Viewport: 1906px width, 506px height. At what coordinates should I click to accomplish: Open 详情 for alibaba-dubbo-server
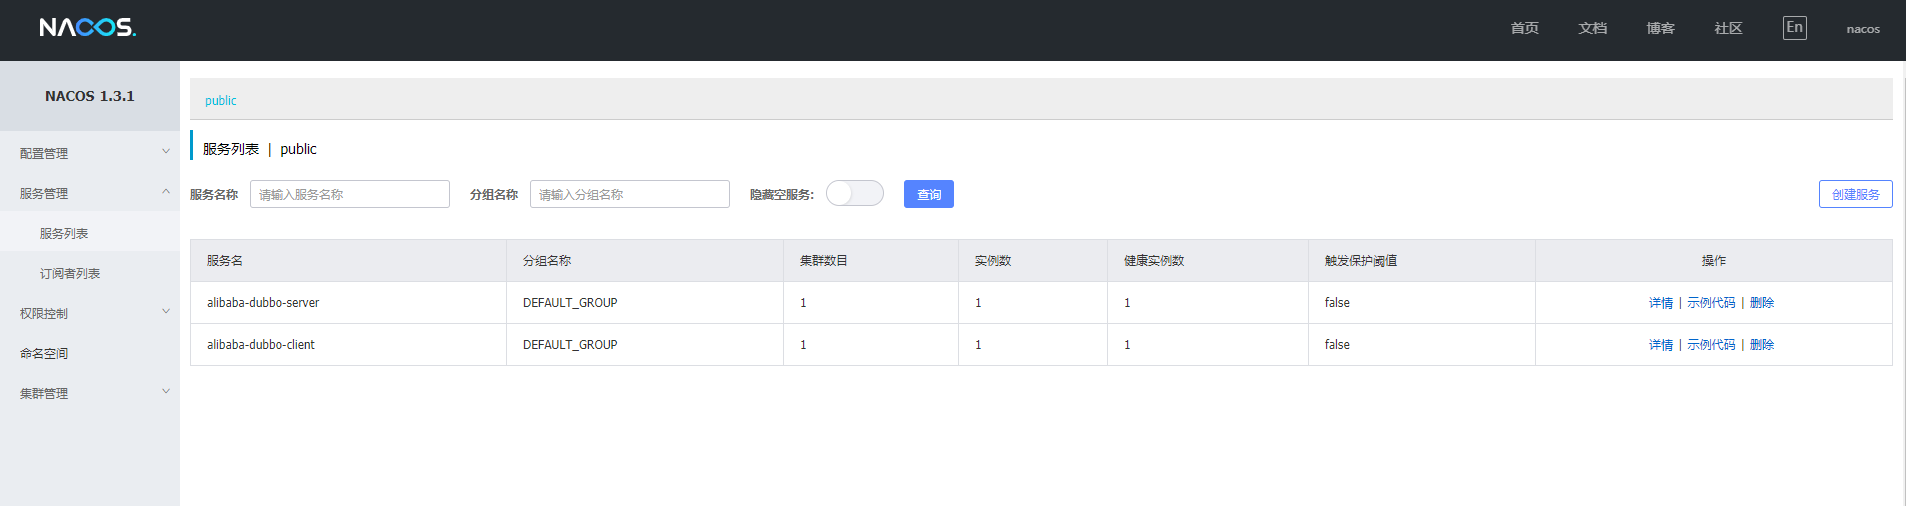1661,302
